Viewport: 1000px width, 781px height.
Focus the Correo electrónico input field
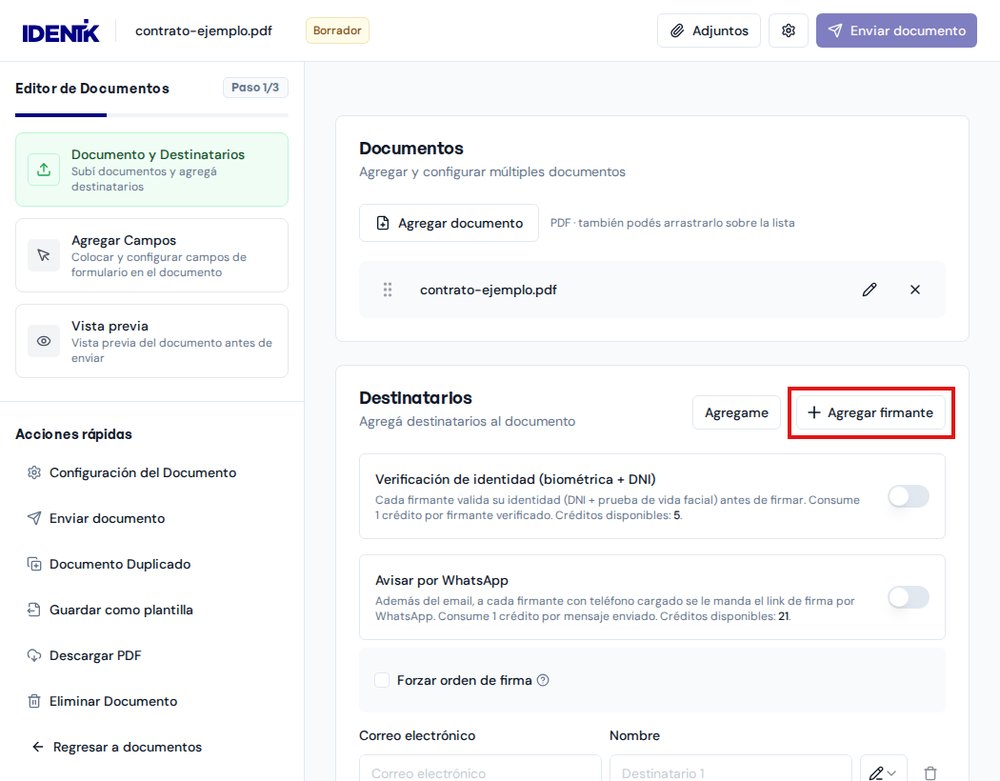480,768
